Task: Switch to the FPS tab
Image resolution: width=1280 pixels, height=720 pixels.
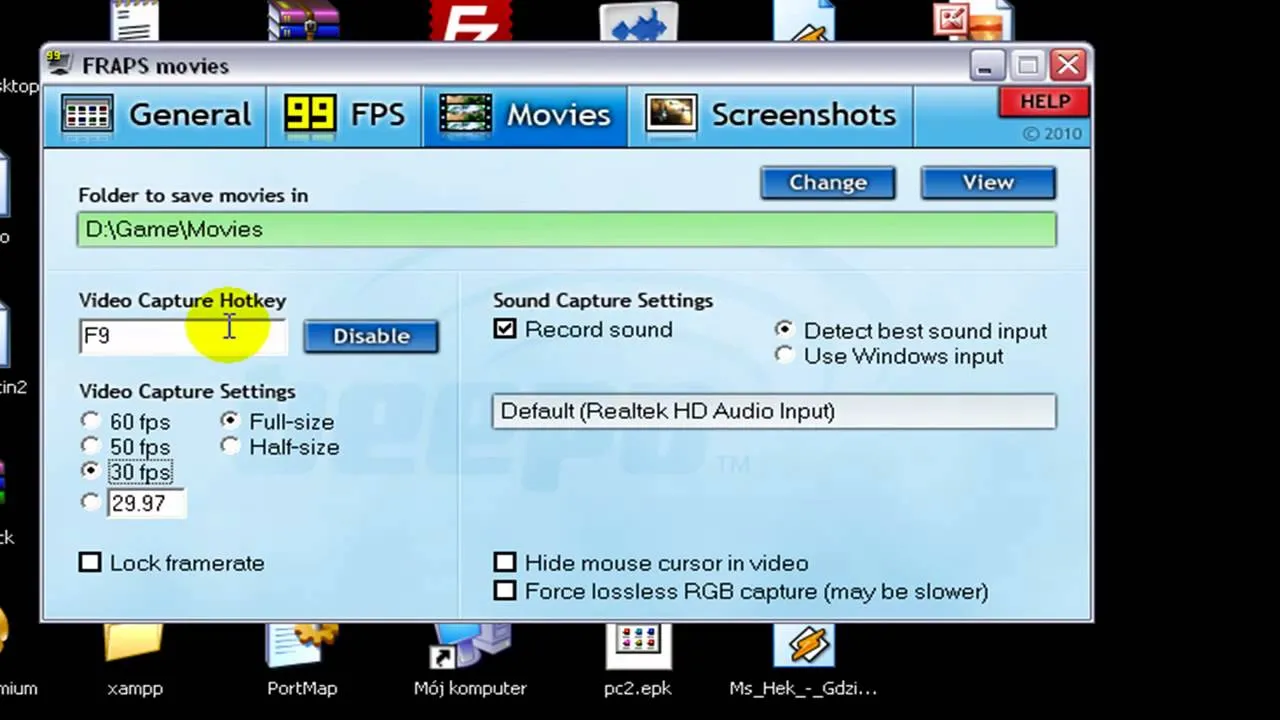Action: 344,115
